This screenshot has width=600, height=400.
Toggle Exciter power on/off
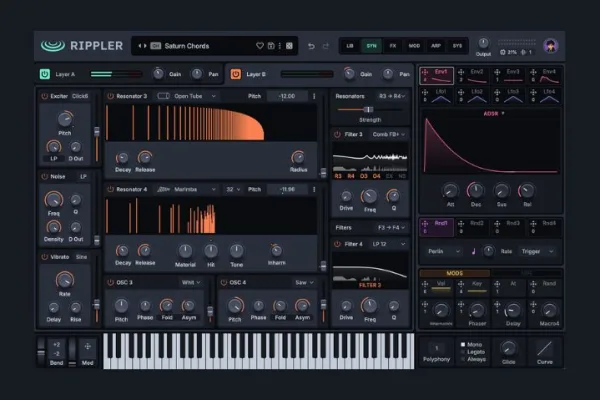(x=44, y=96)
